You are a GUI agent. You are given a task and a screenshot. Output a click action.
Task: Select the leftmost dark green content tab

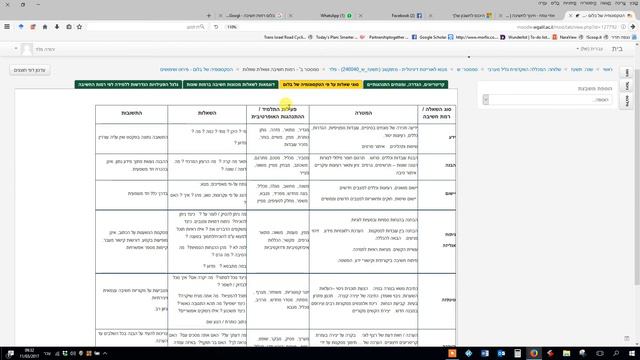pyautogui.click(x=128, y=84)
